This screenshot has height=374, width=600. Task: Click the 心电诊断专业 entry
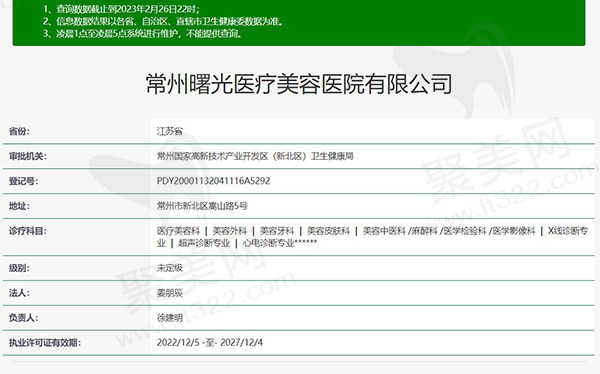click(268, 243)
